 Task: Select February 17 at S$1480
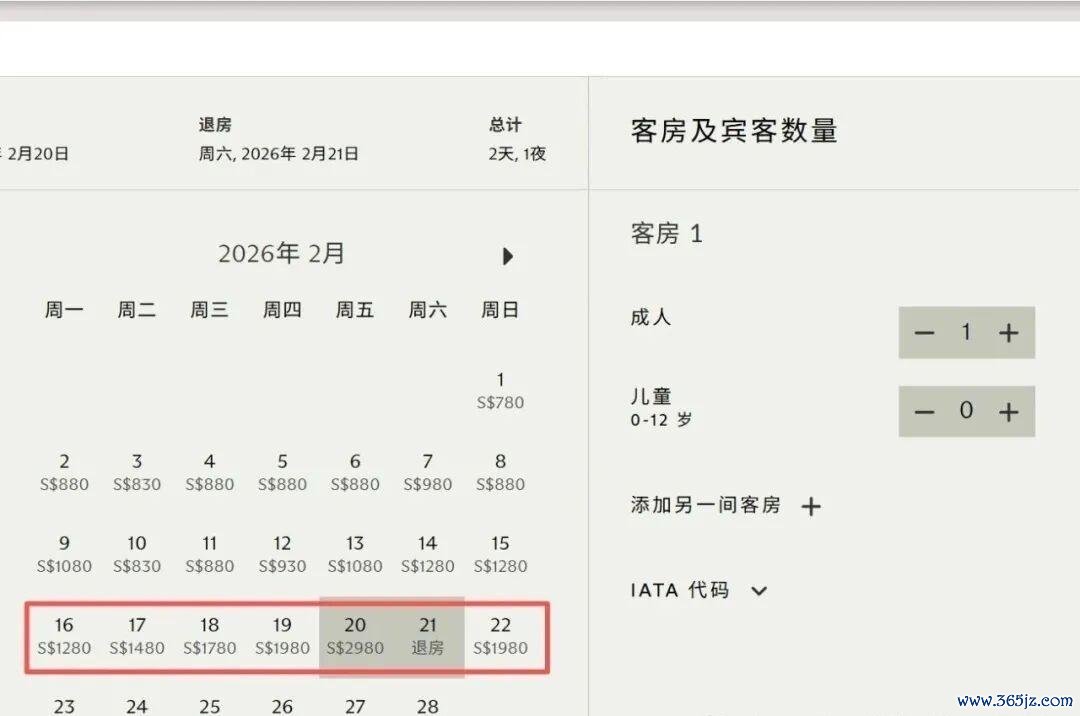[137, 636]
